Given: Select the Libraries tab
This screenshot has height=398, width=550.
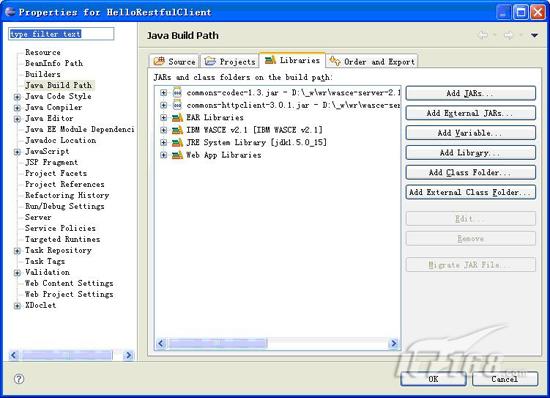Looking at the screenshot, I should click(292, 60).
